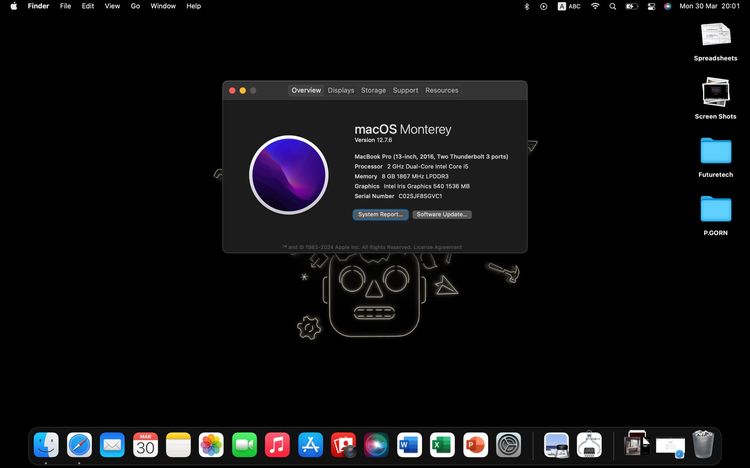Launch the App Store
This screenshot has width=750, height=468.
[x=310, y=445]
